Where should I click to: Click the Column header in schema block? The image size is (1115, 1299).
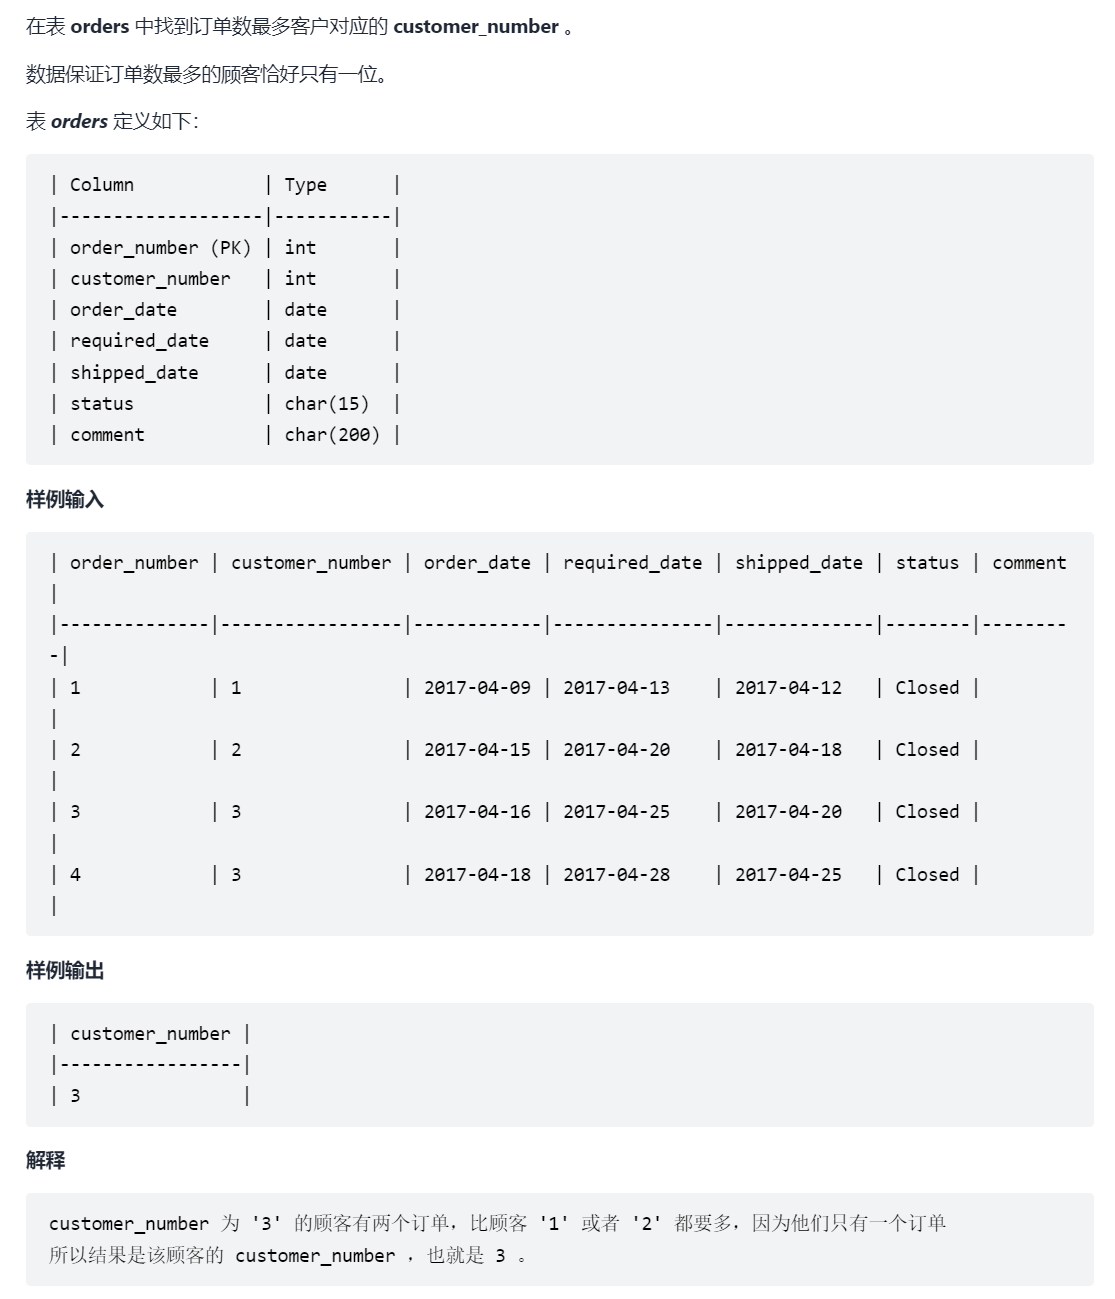(102, 185)
